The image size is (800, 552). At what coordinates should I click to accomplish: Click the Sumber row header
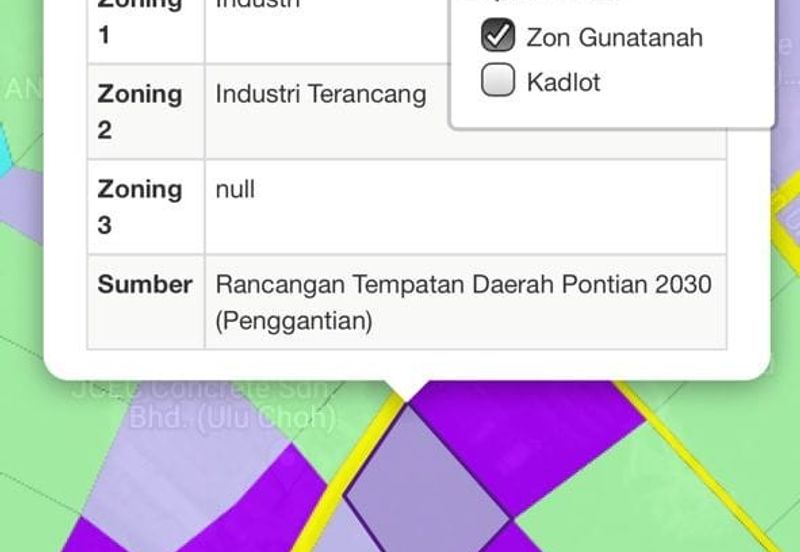point(145,285)
